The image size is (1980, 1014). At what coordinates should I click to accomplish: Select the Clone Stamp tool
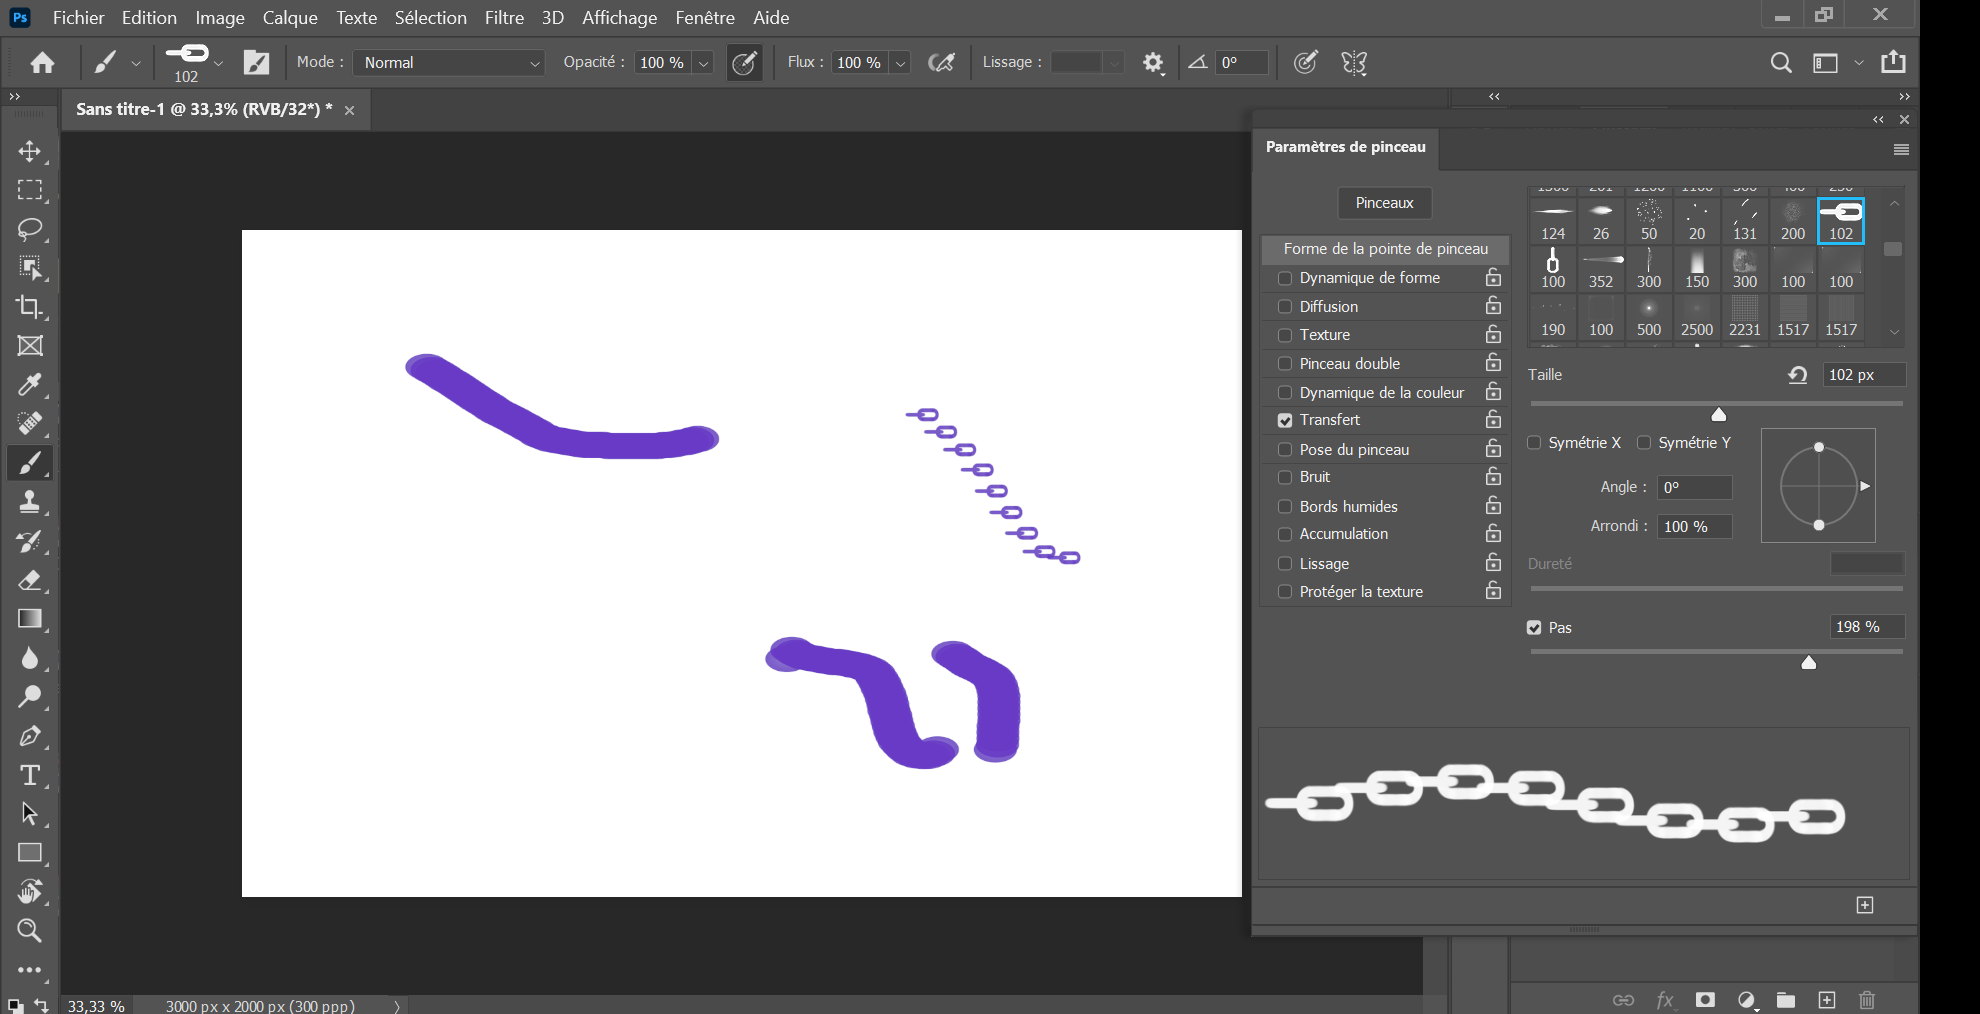tap(30, 502)
